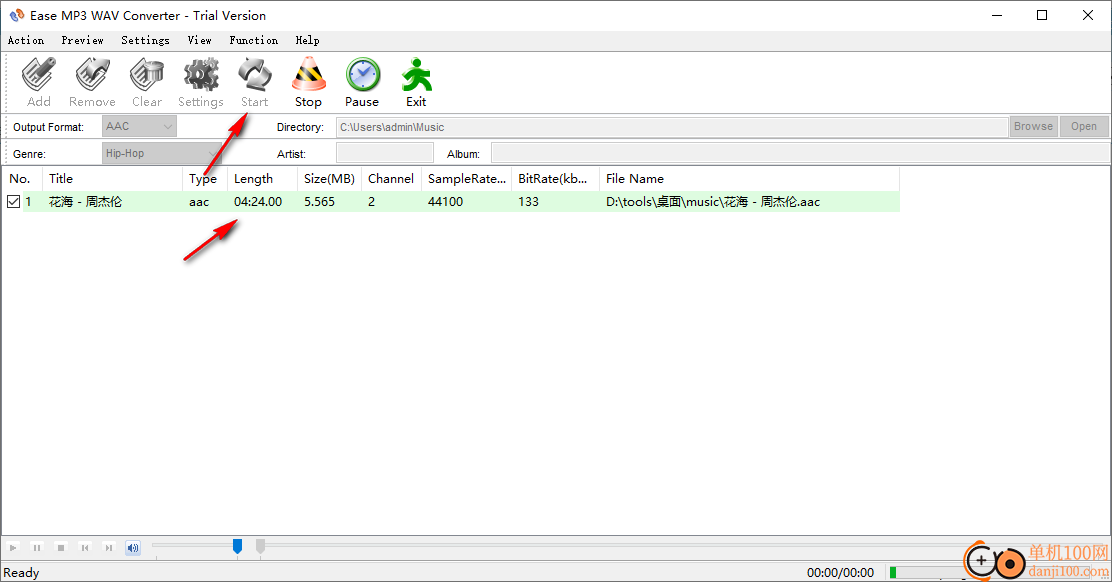The height and width of the screenshot is (582, 1112).
Task: Click the stop button in preview bar
Action: pyautogui.click(x=61, y=547)
